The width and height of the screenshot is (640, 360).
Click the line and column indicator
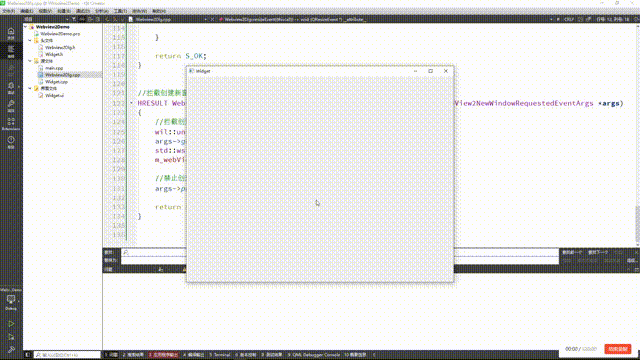[614, 19]
